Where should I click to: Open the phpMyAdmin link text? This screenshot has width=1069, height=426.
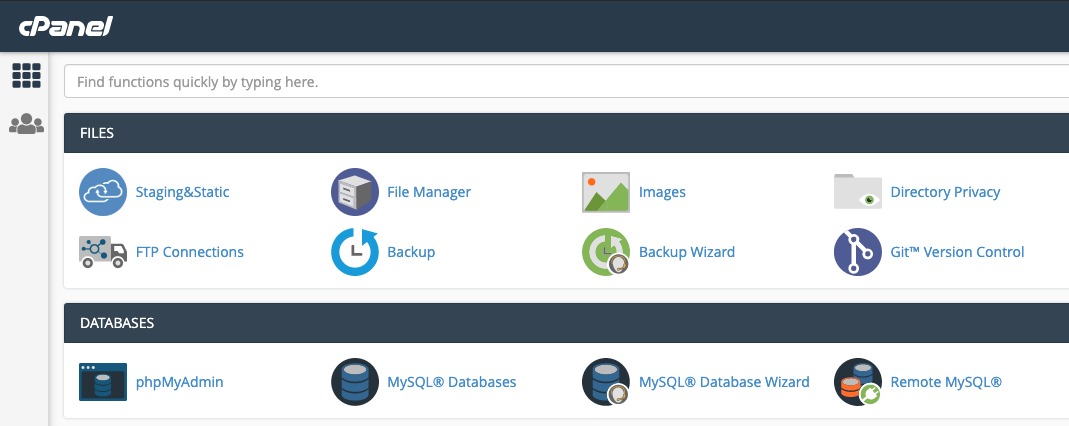click(x=179, y=382)
